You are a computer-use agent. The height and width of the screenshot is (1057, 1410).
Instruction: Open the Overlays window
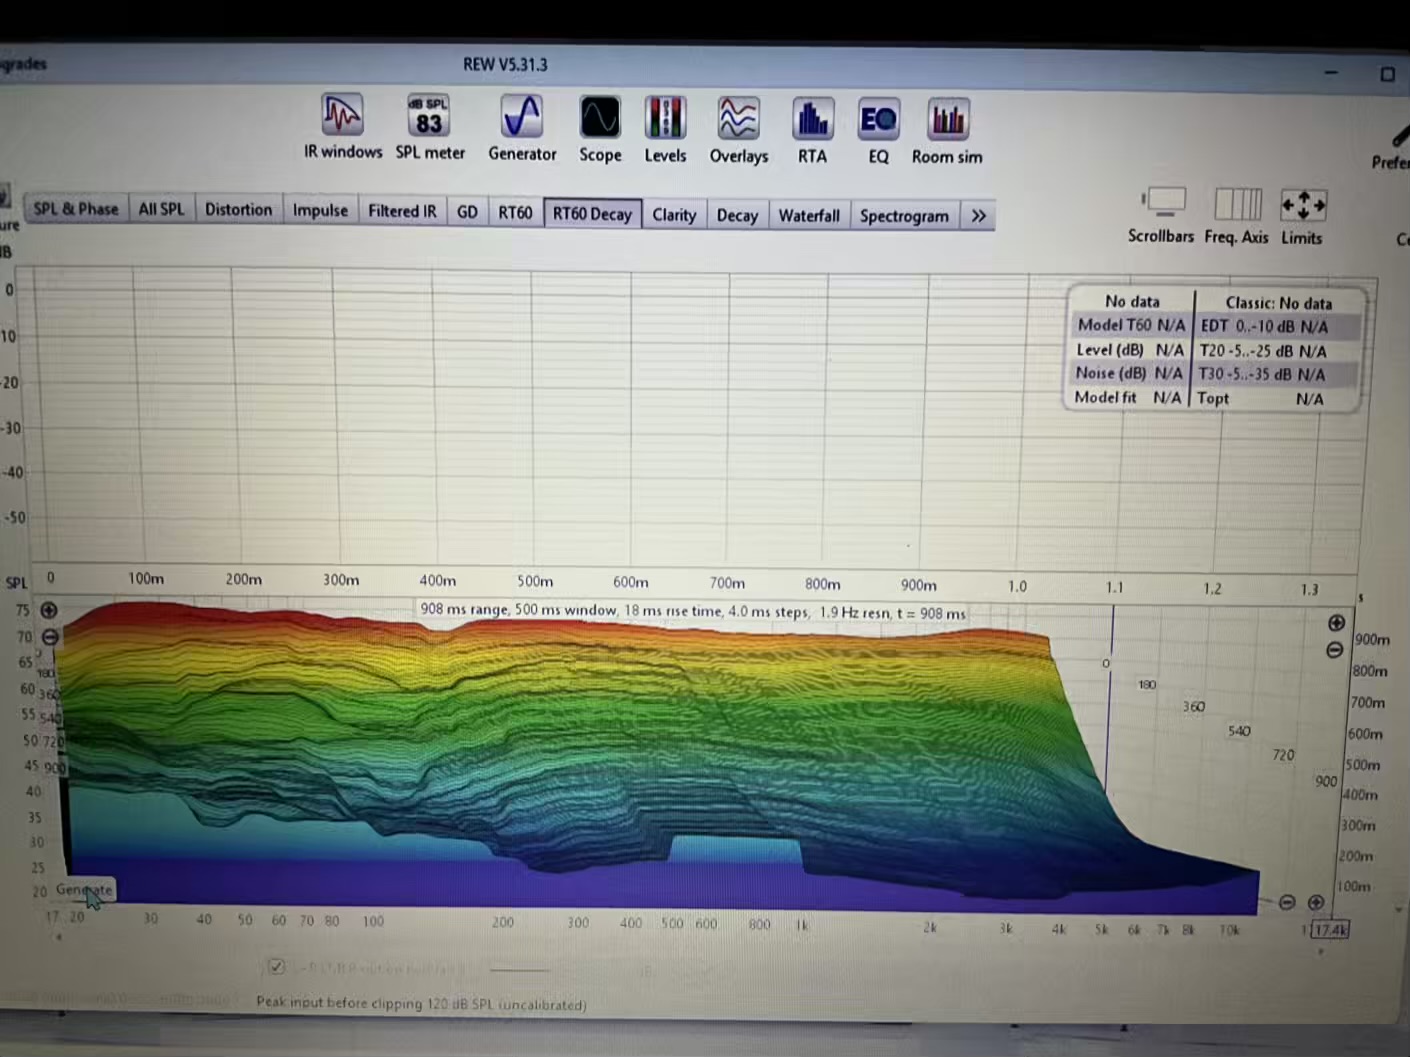pos(738,121)
